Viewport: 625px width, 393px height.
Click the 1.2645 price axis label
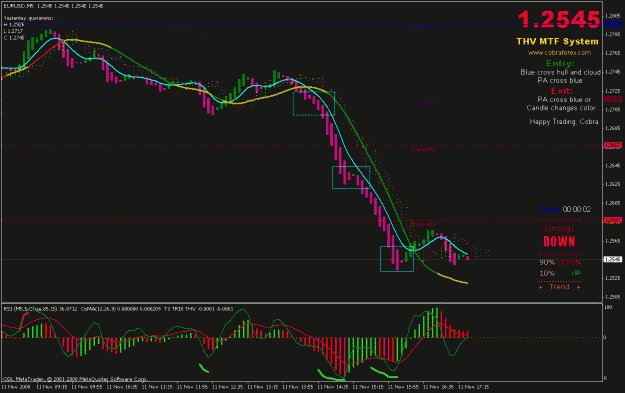click(612, 165)
